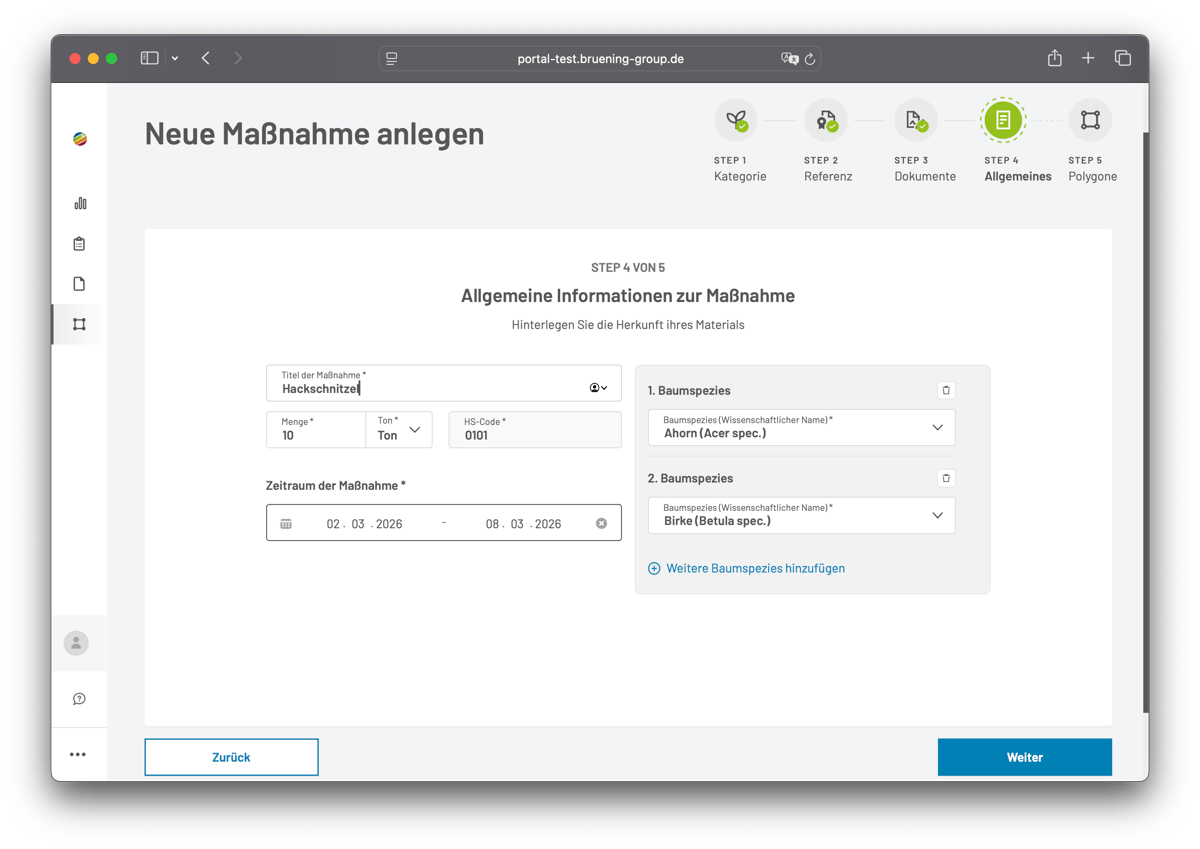
Task: Open the Birke (Betula spec.) dropdown
Action: [937, 515]
